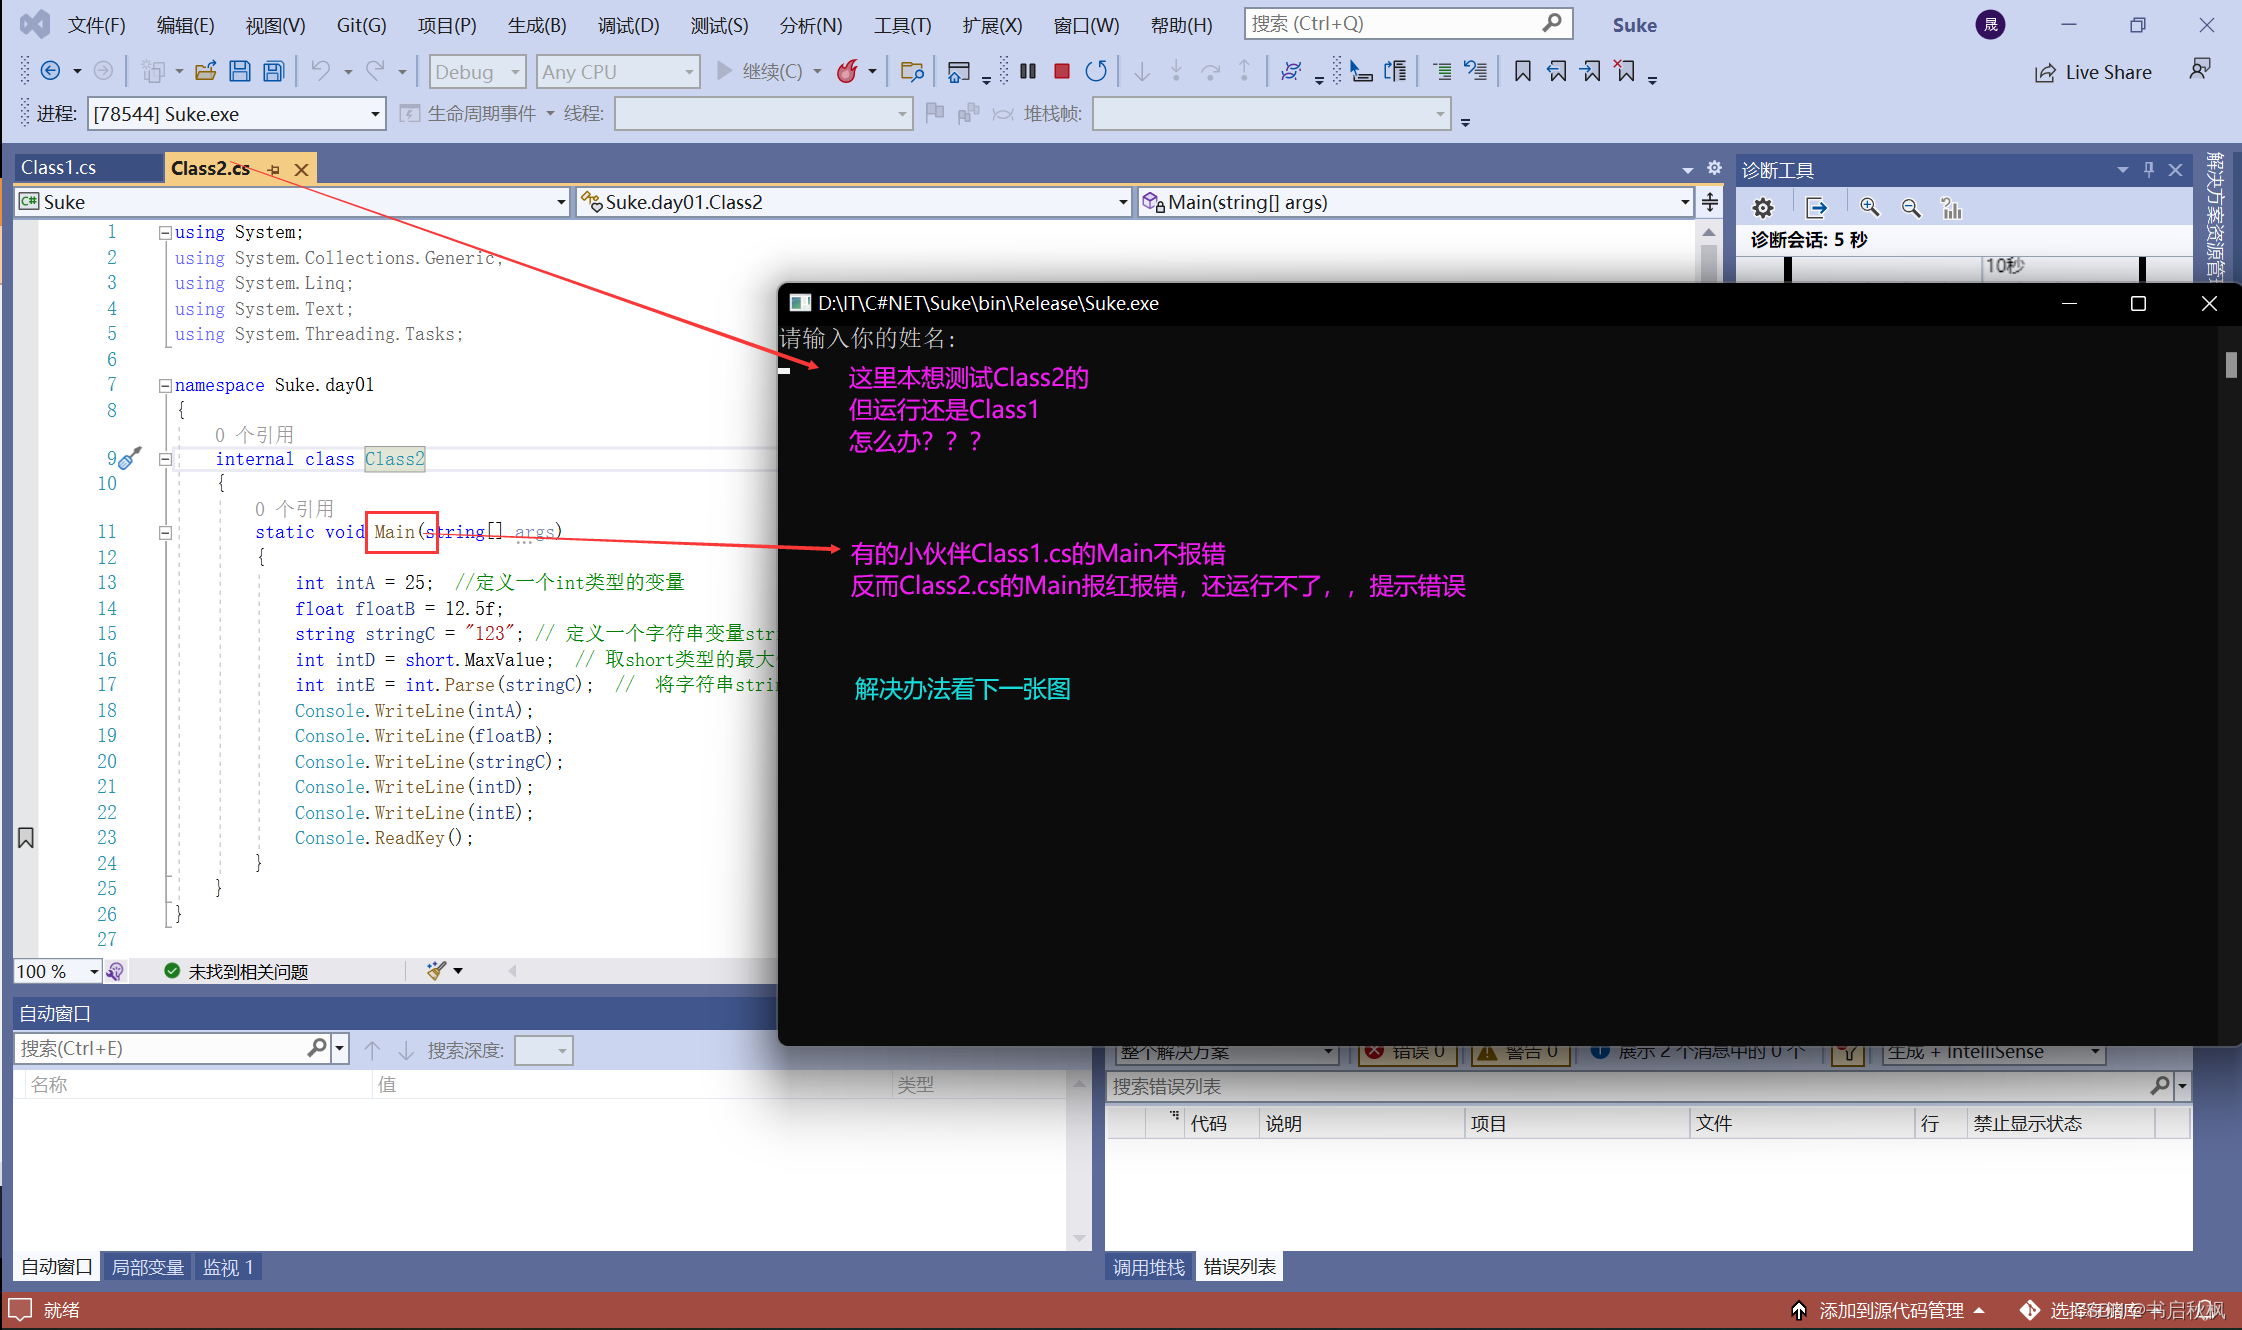Image resolution: width=2242 pixels, height=1330 pixels.
Task: Toggle the error list filter funnel button
Action: pyautogui.click(x=1850, y=1055)
